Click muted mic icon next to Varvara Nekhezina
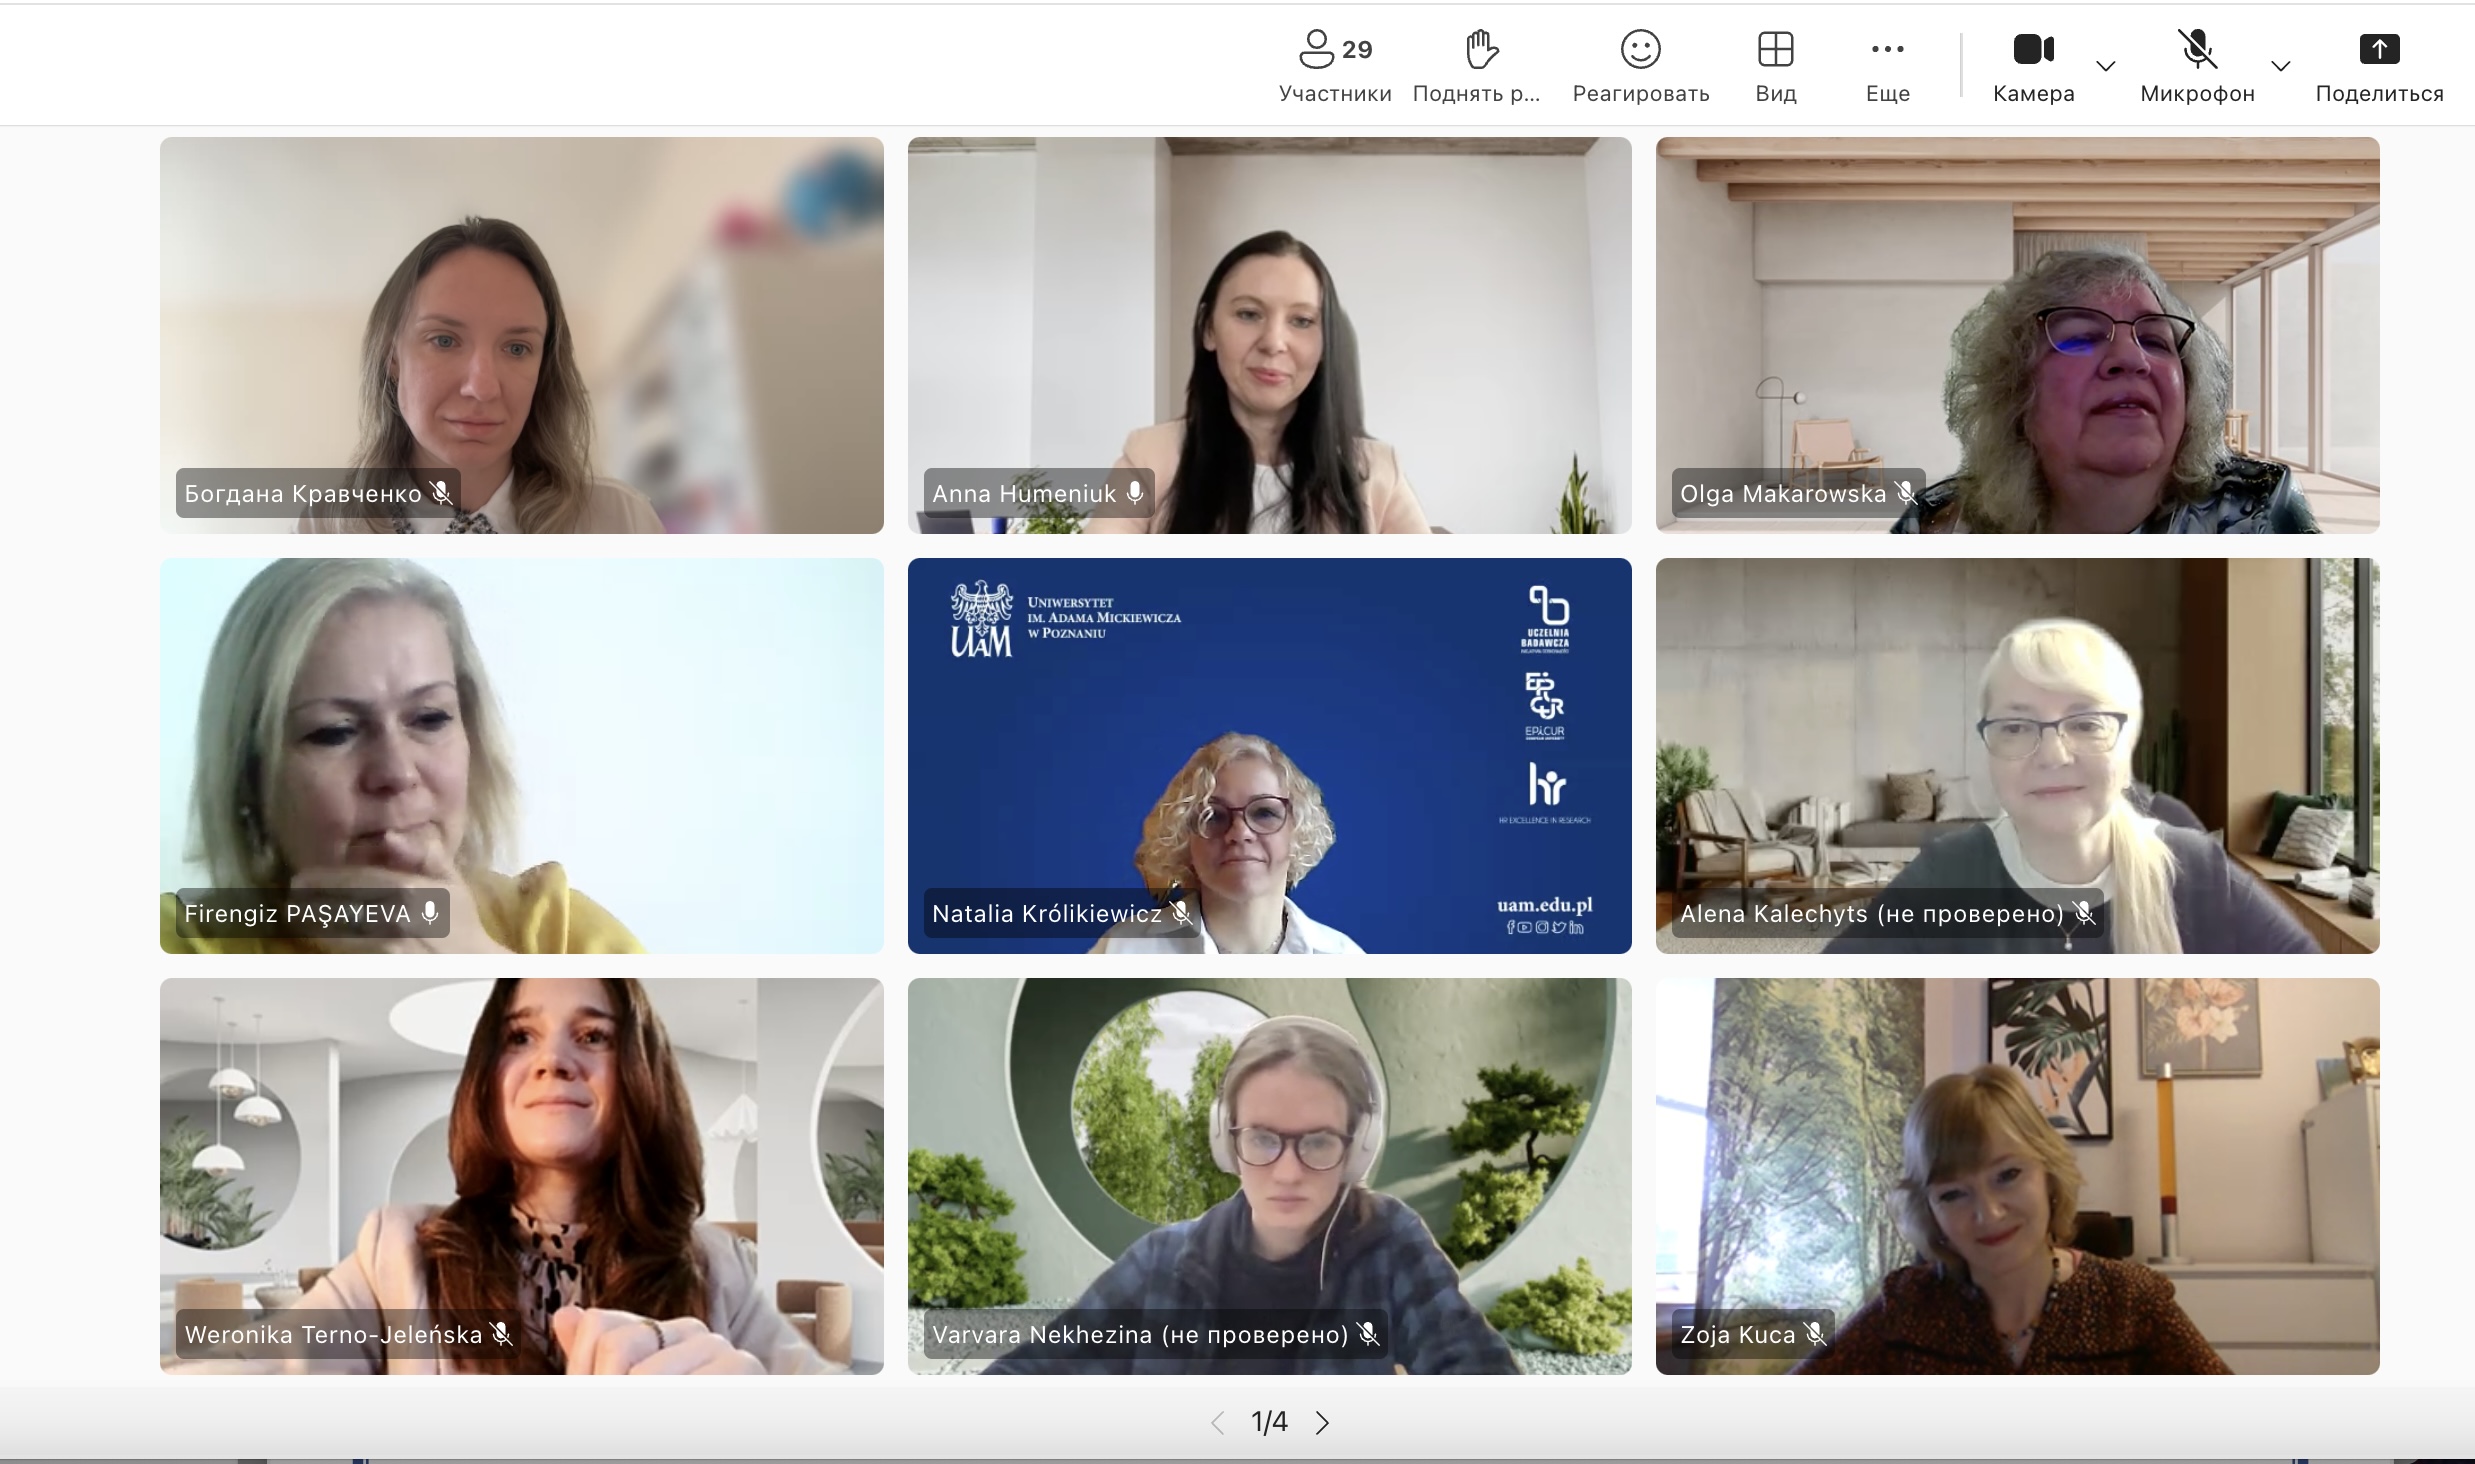 (1369, 1334)
